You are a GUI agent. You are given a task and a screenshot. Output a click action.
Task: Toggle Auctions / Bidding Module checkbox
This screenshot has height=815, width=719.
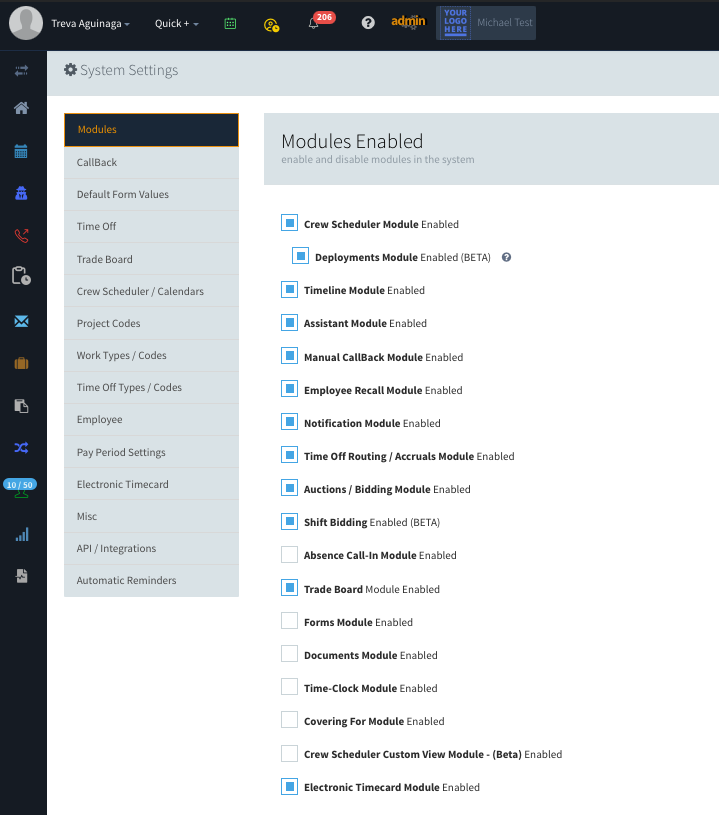tap(290, 488)
